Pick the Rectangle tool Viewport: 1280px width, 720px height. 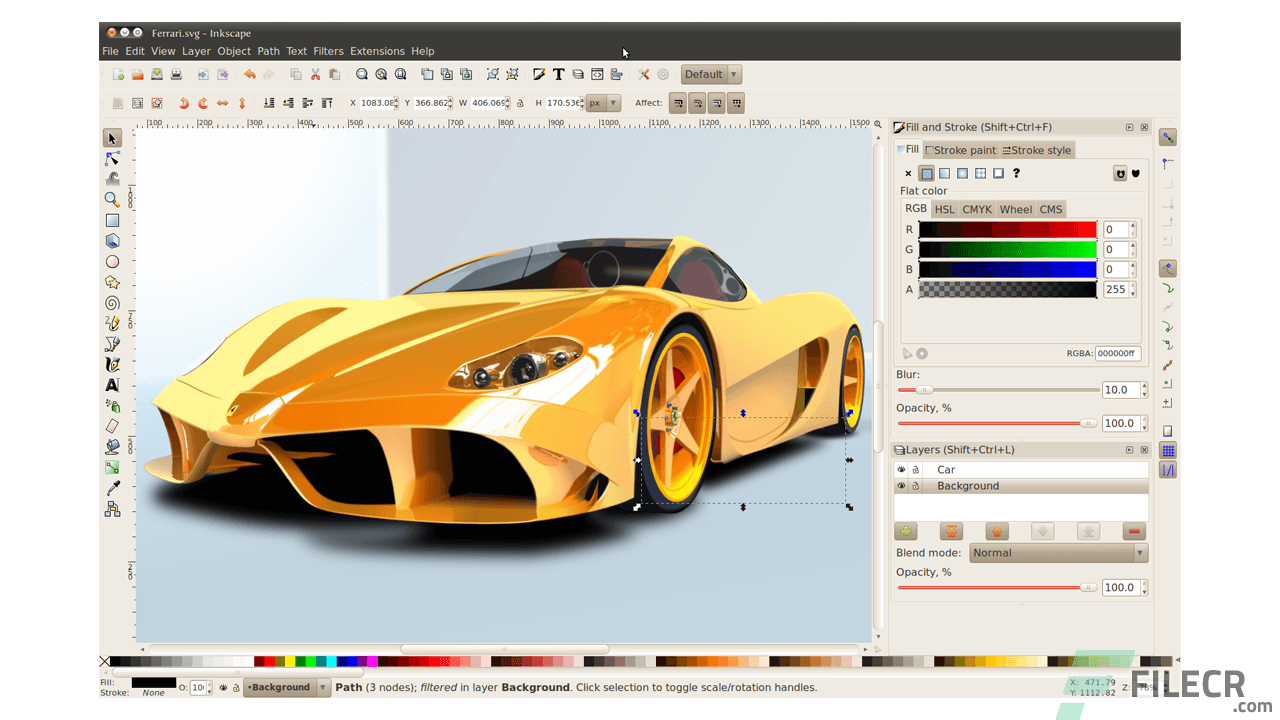[x=112, y=221]
